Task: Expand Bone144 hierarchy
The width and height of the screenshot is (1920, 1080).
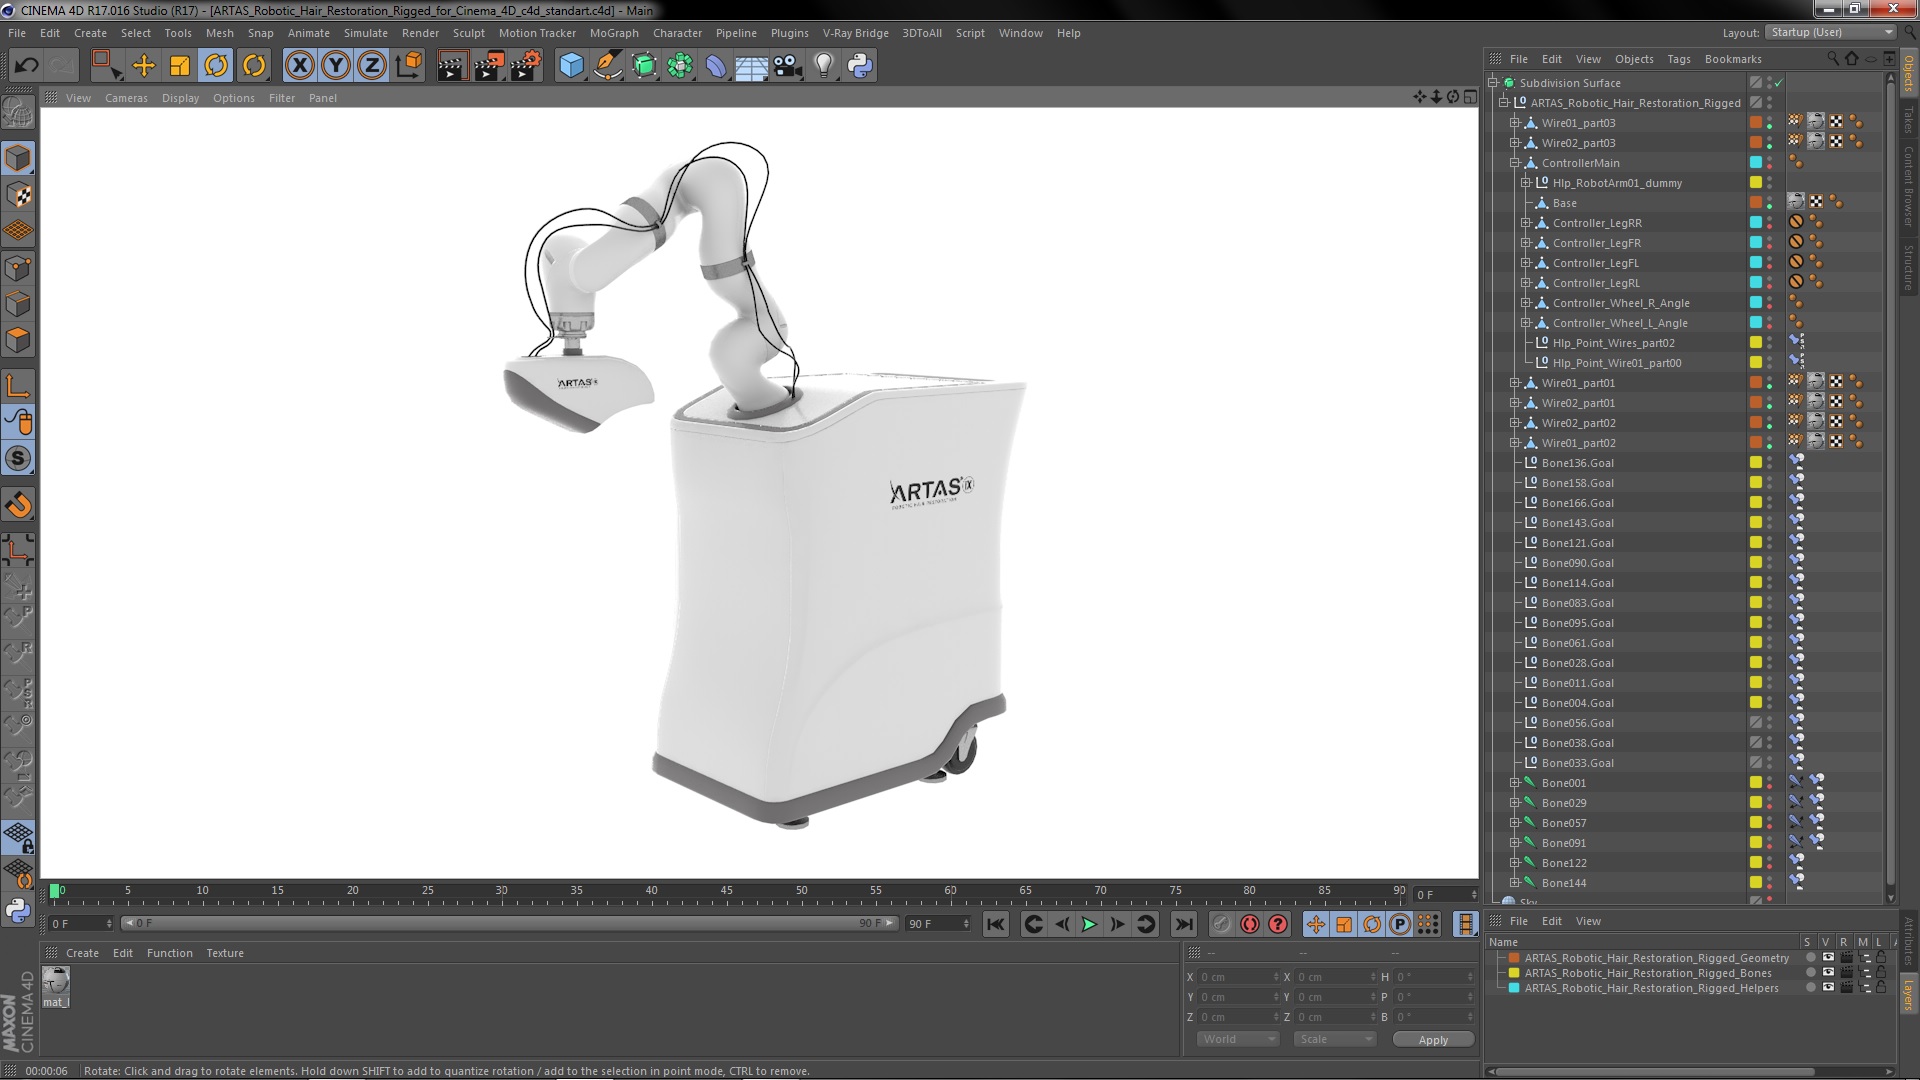Action: tap(1515, 883)
